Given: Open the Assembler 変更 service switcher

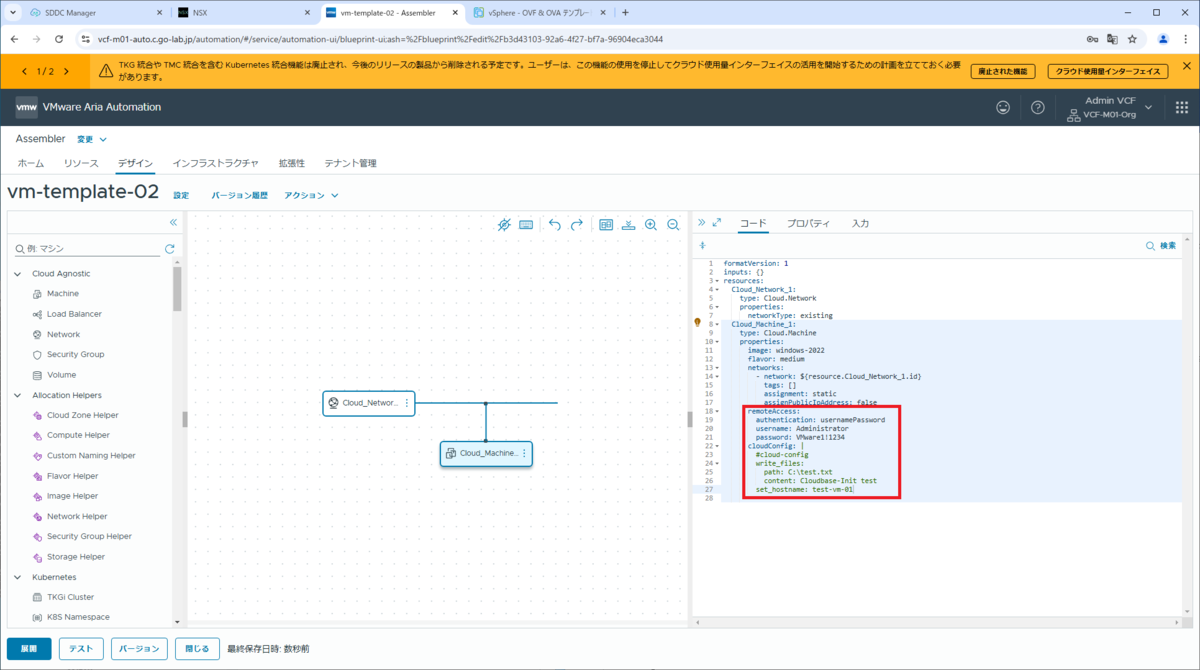Looking at the screenshot, I should (x=92, y=139).
